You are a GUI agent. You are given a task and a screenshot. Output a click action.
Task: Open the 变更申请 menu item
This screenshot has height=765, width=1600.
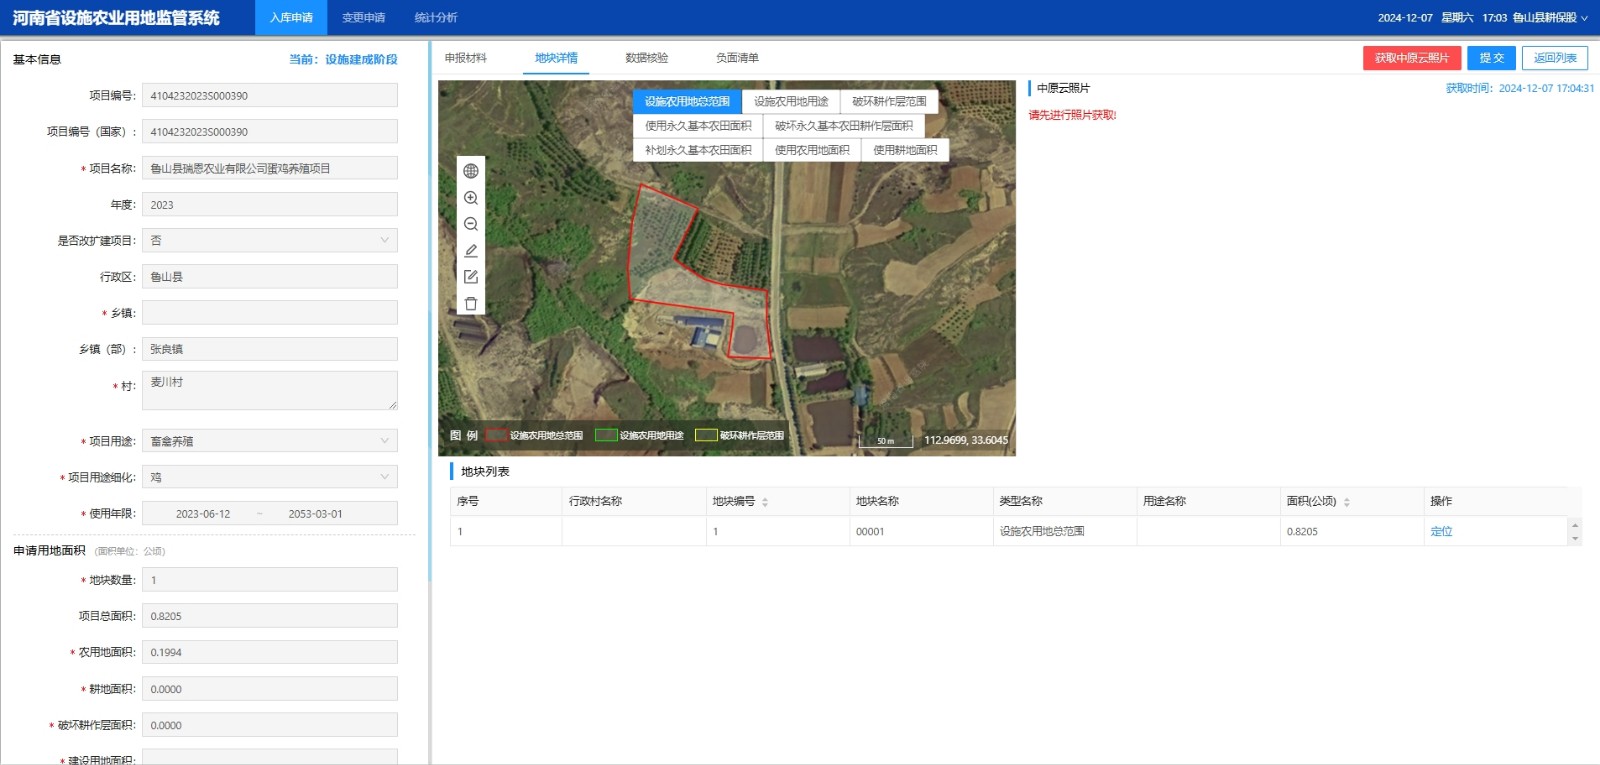(x=364, y=18)
